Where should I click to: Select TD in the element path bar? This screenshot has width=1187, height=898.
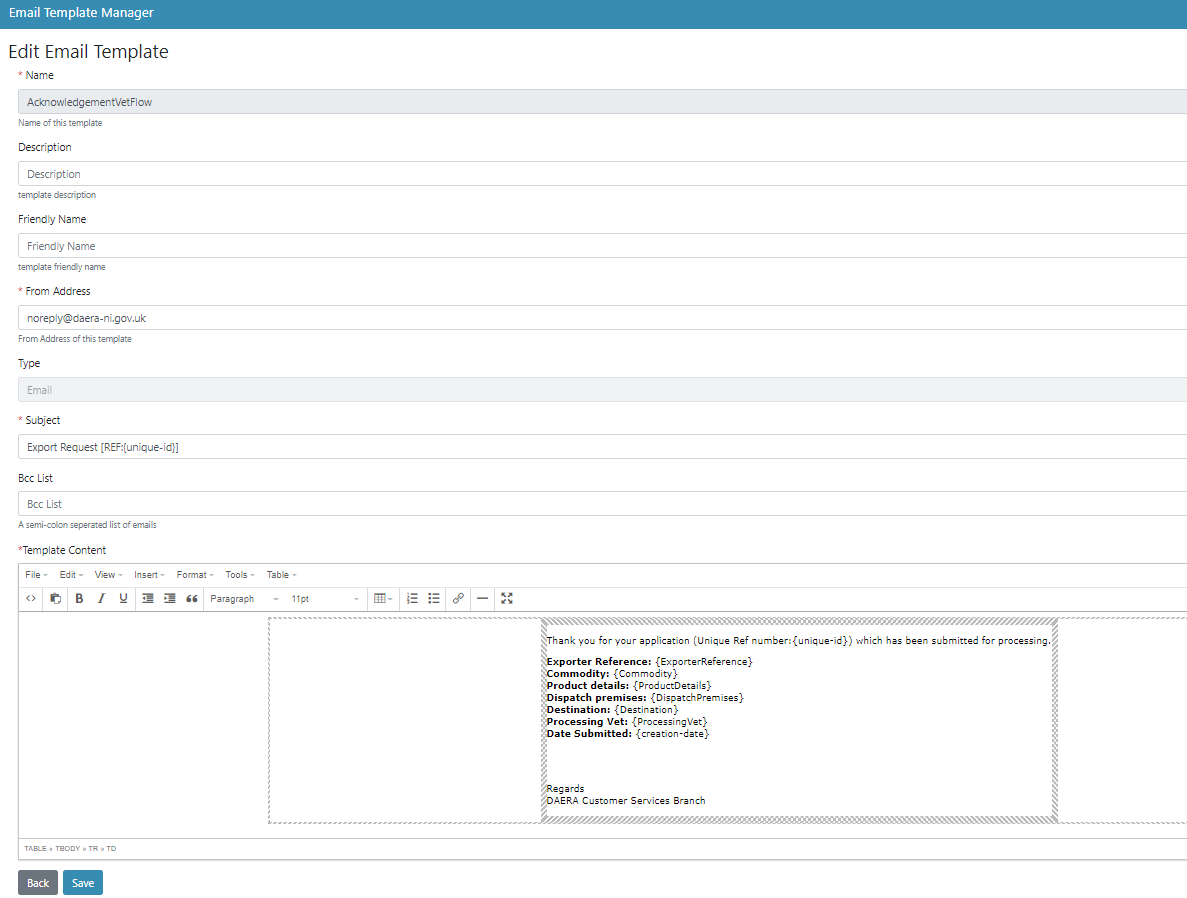111,849
